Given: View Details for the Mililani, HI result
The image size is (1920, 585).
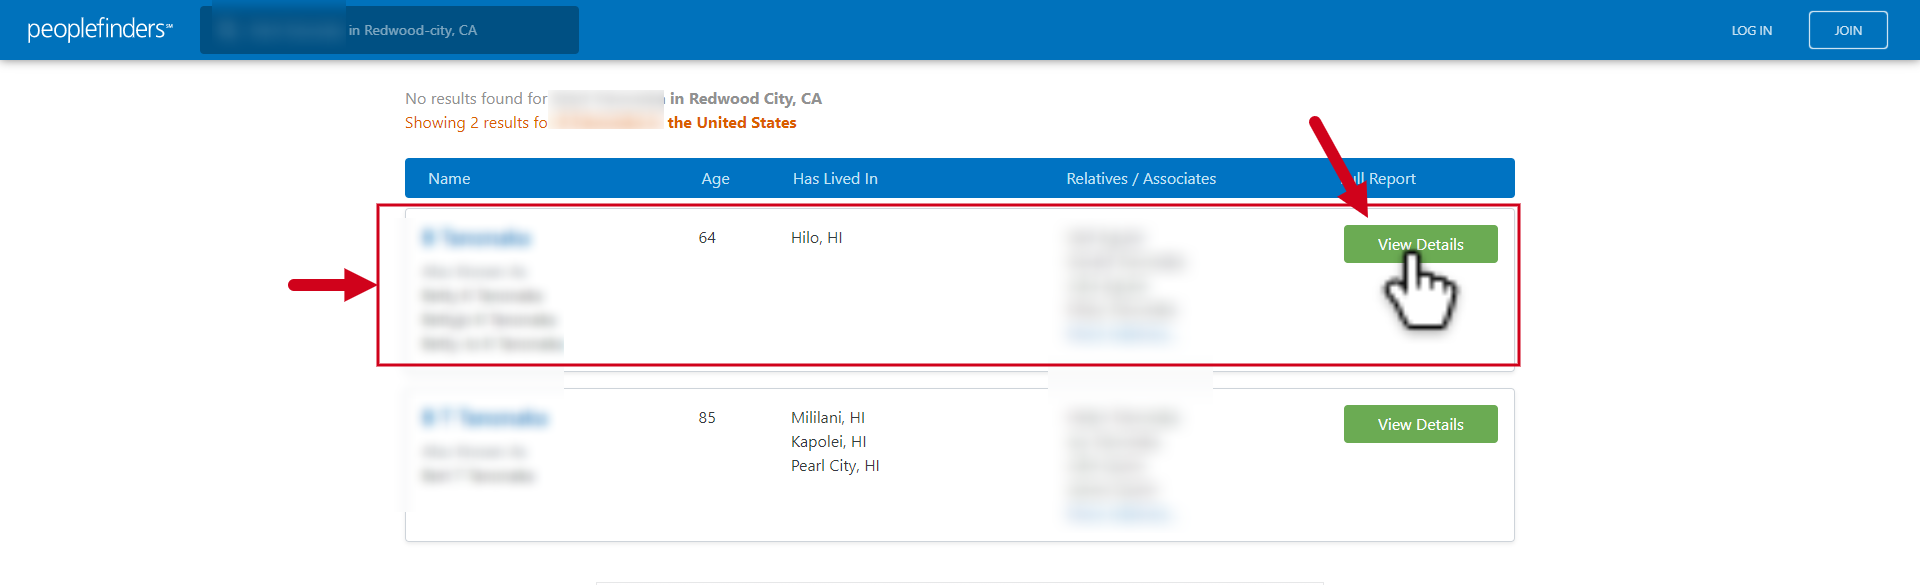Looking at the screenshot, I should pyautogui.click(x=1420, y=424).
